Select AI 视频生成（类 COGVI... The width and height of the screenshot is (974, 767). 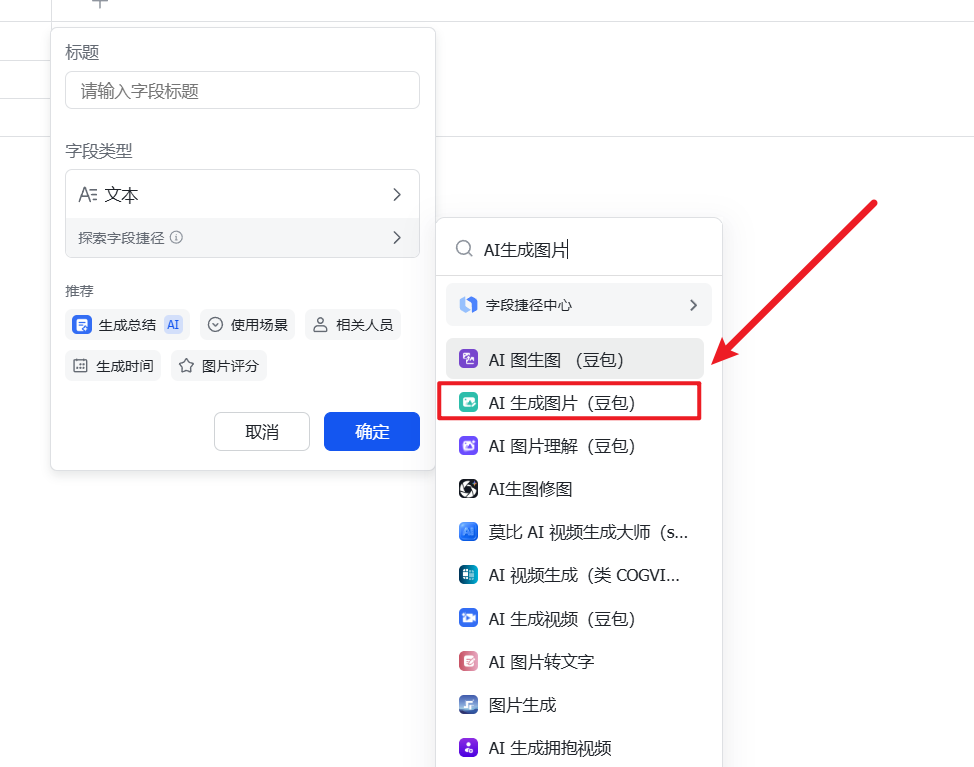click(575, 575)
